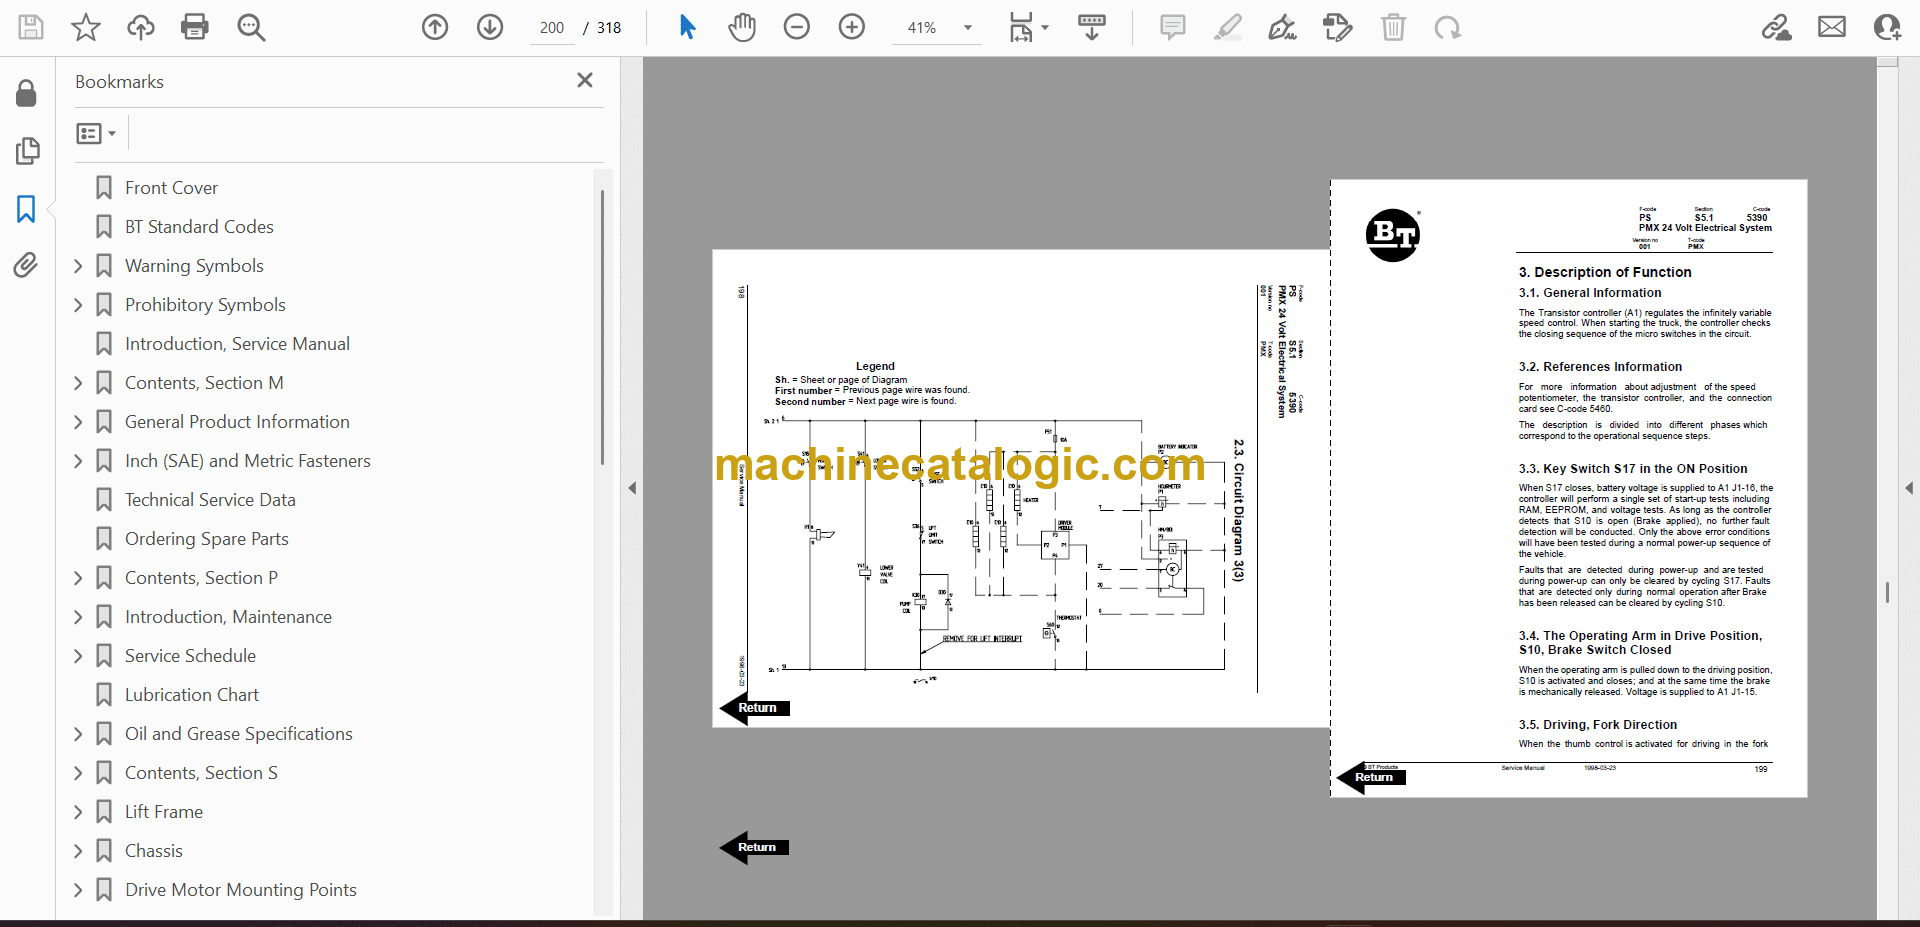Activate the hand pan tool
Viewport: 1920px width, 927px height.
[x=742, y=27]
